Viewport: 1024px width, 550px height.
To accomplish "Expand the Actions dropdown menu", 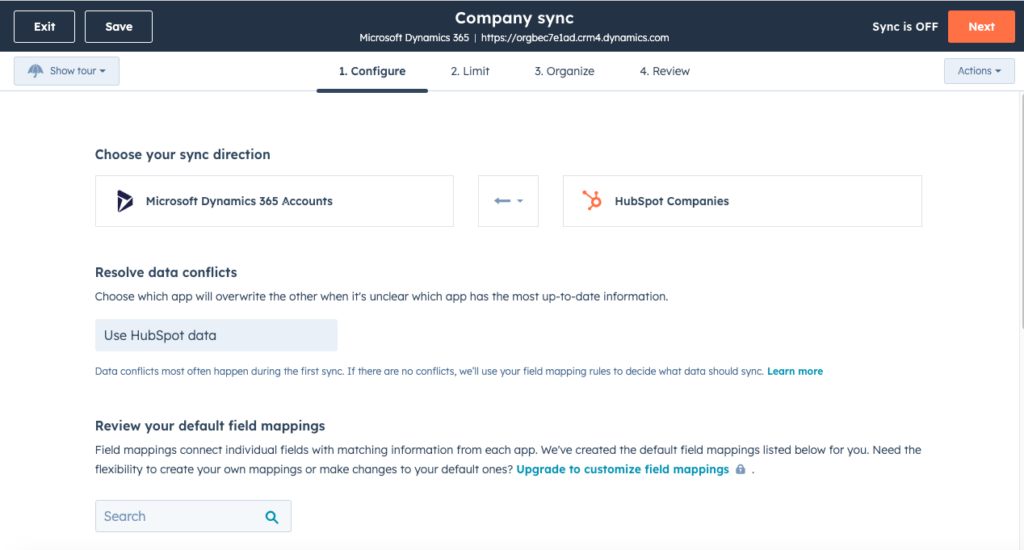I will pyautogui.click(x=978, y=71).
